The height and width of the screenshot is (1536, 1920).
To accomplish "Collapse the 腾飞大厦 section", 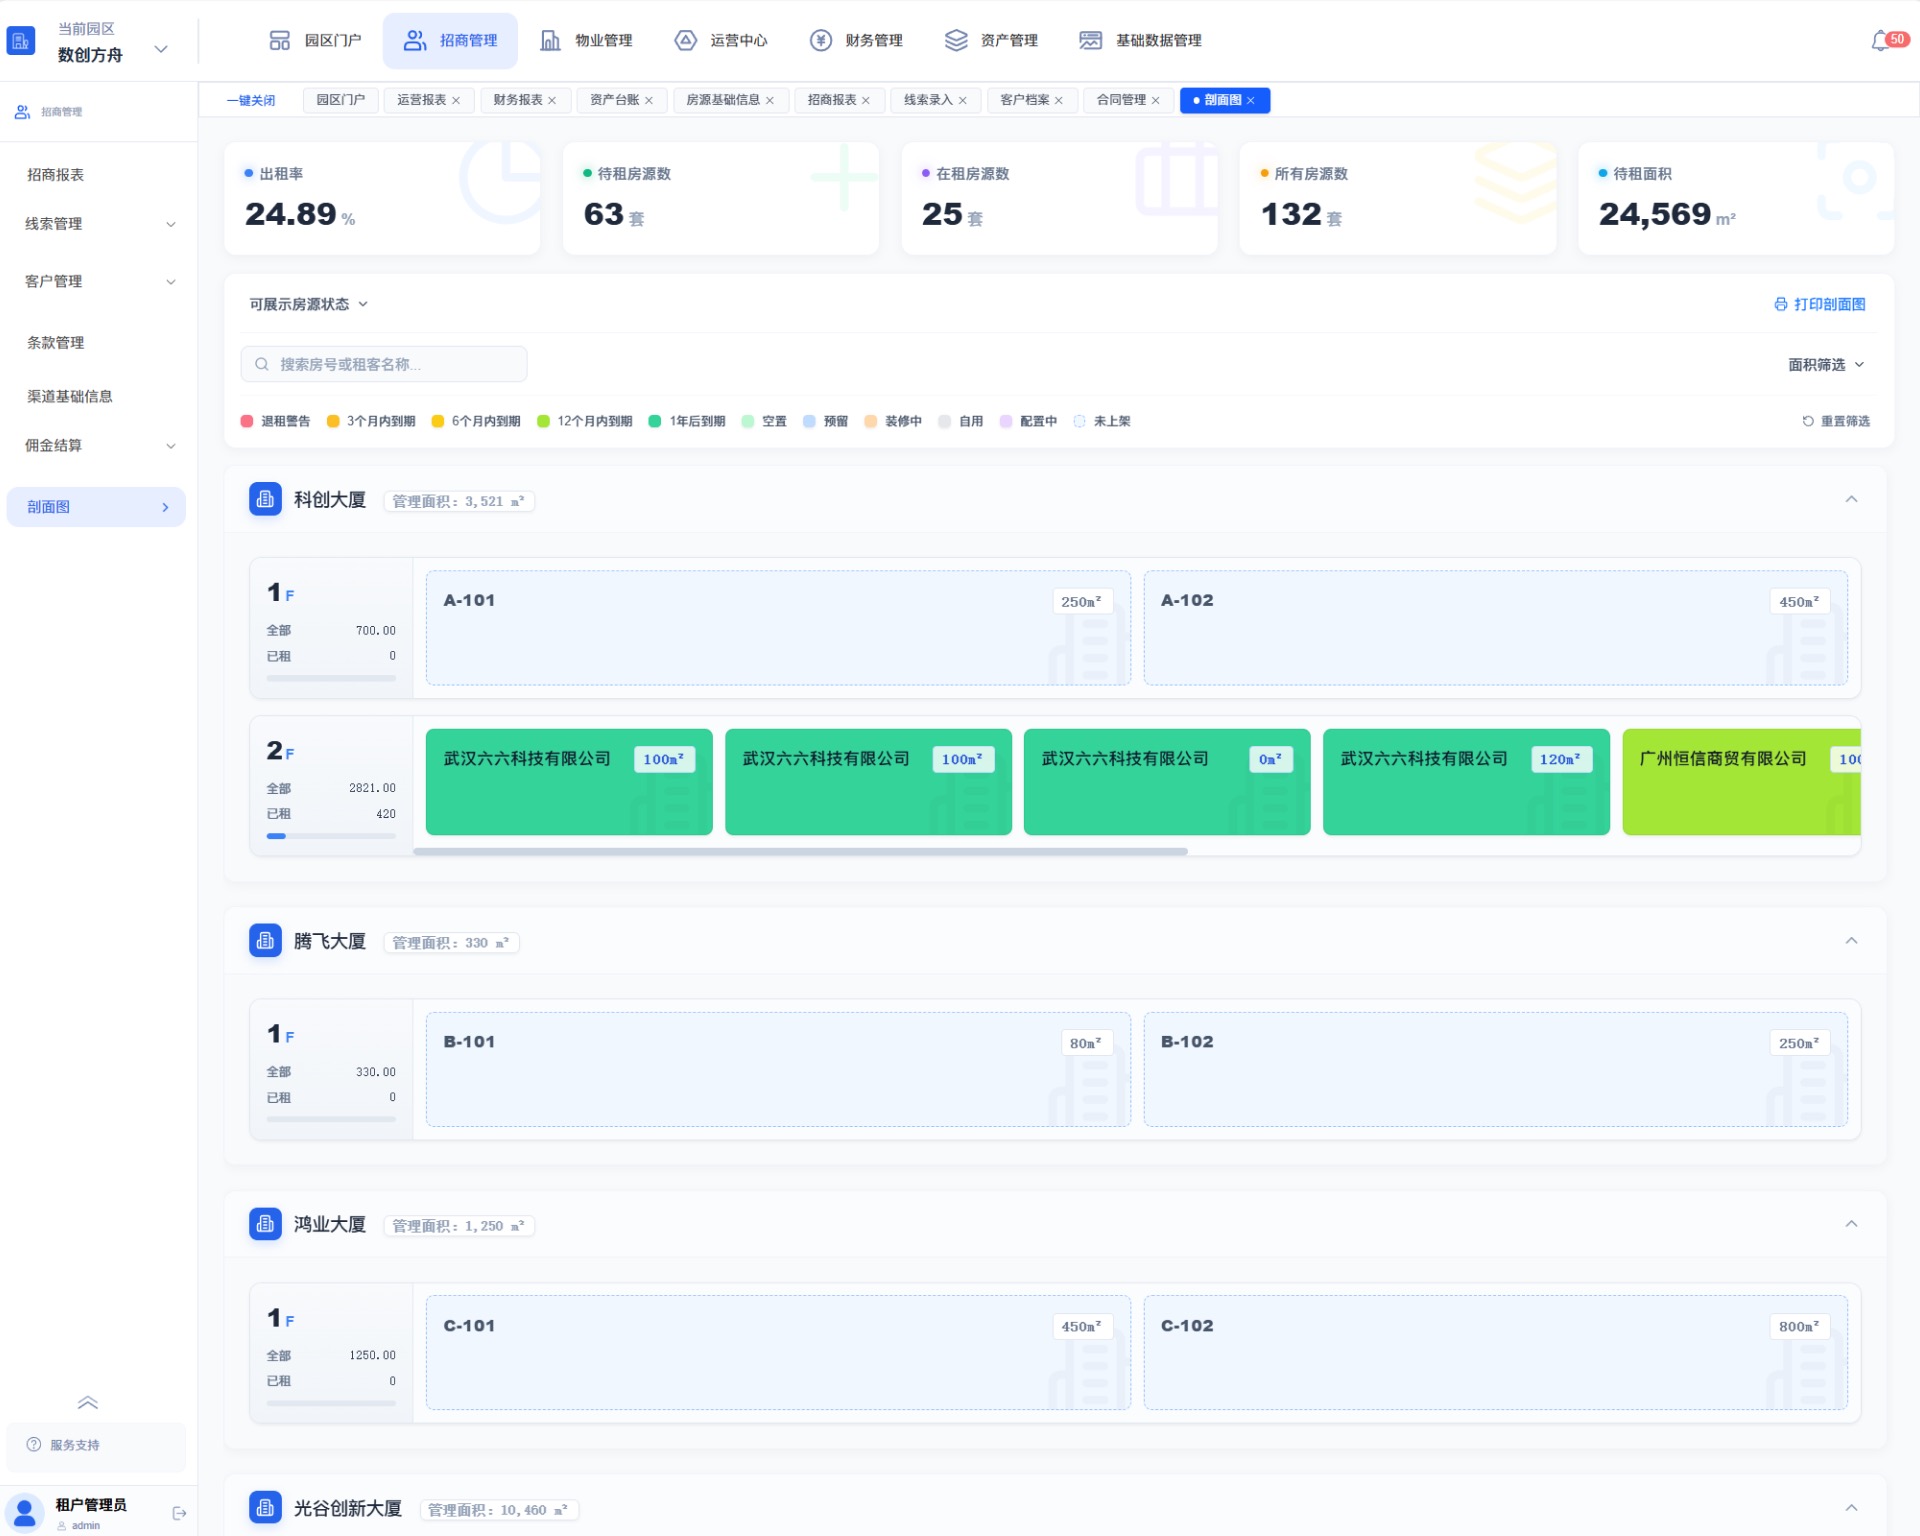I will (1851, 941).
